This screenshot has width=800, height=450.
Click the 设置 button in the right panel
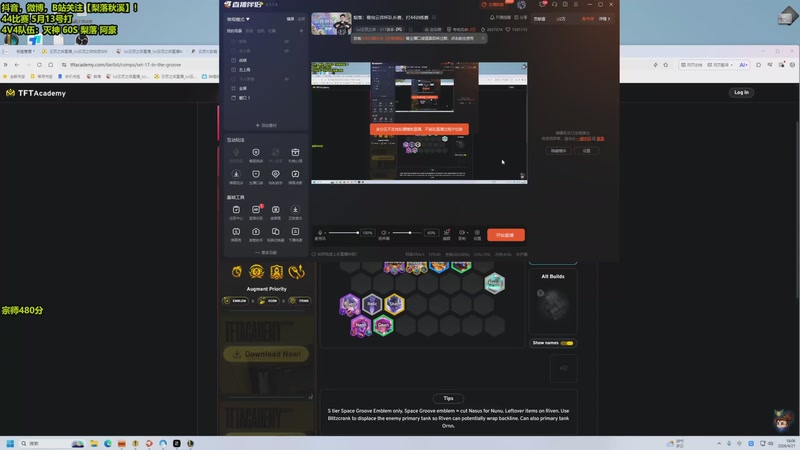pos(586,151)
